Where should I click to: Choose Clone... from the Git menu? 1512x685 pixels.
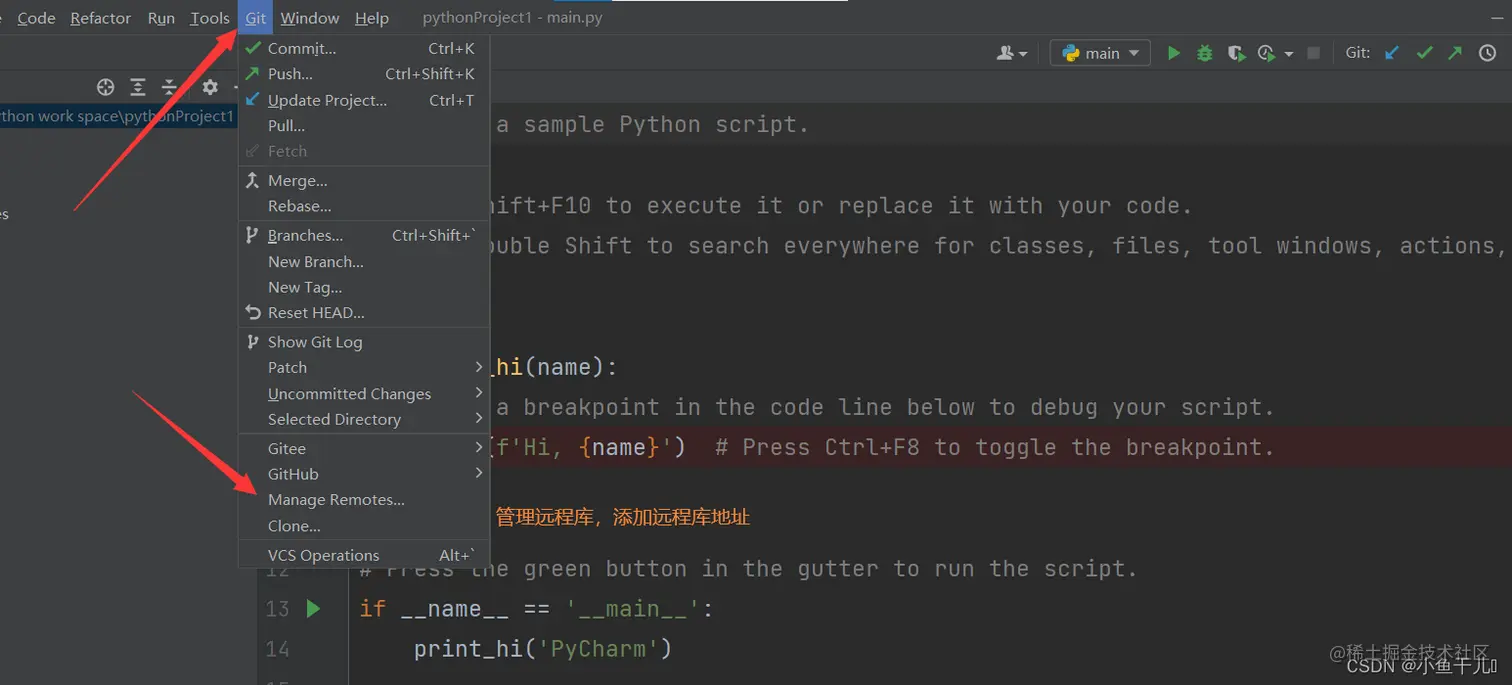tap(364, 526)
